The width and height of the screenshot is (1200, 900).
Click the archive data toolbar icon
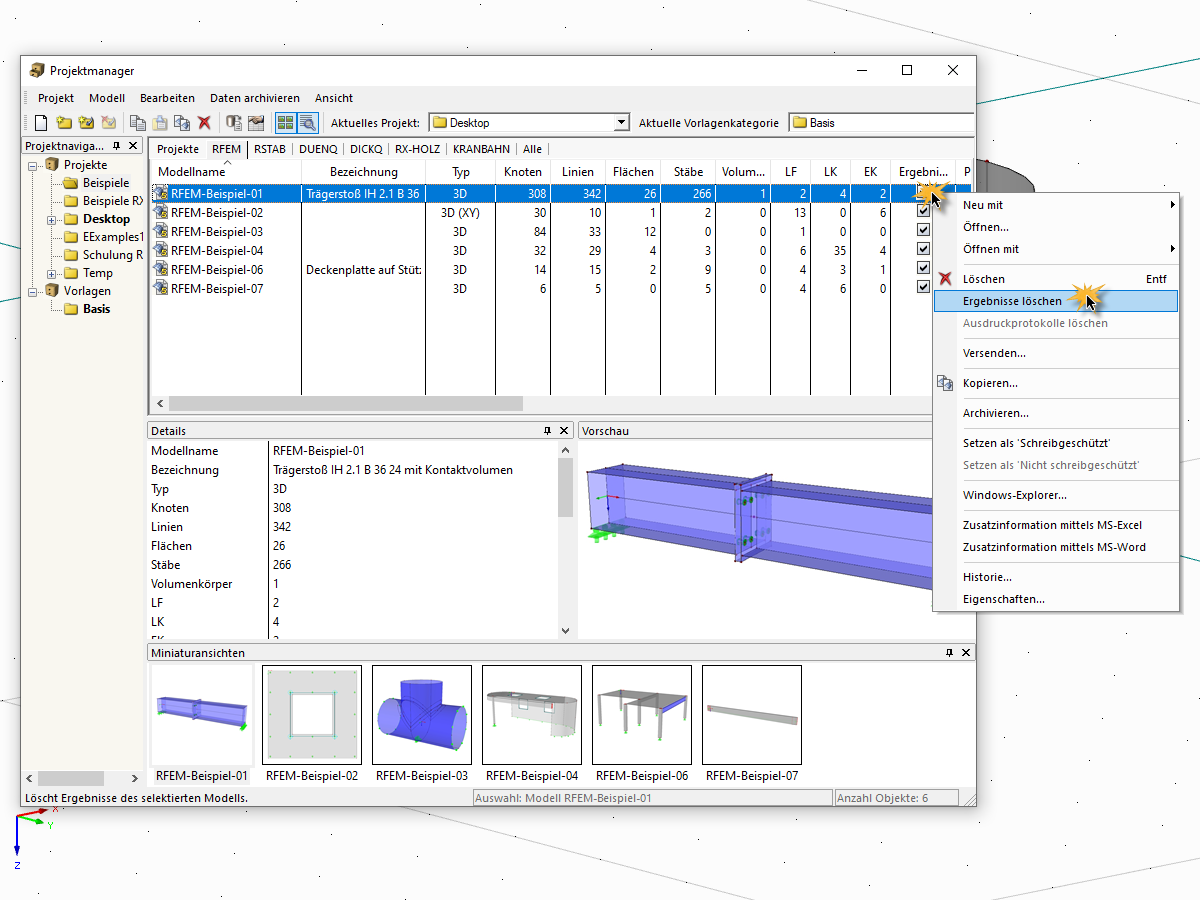click(234, 123)
